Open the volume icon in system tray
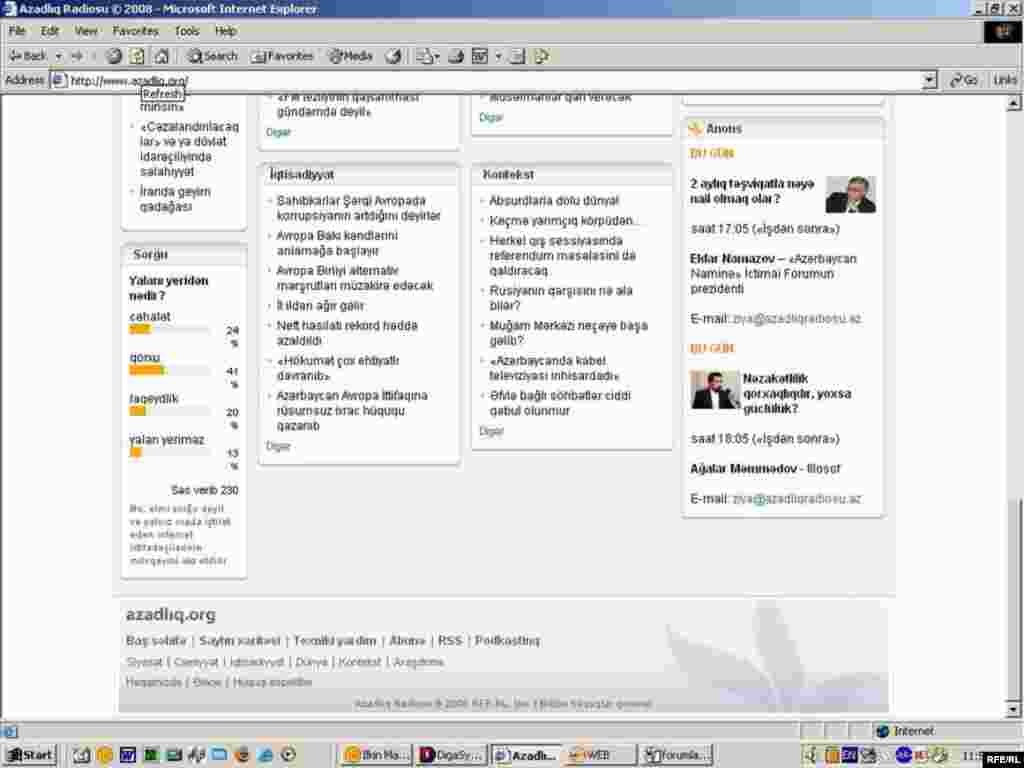Viewport: 1024px width, 768px height. 868,755
